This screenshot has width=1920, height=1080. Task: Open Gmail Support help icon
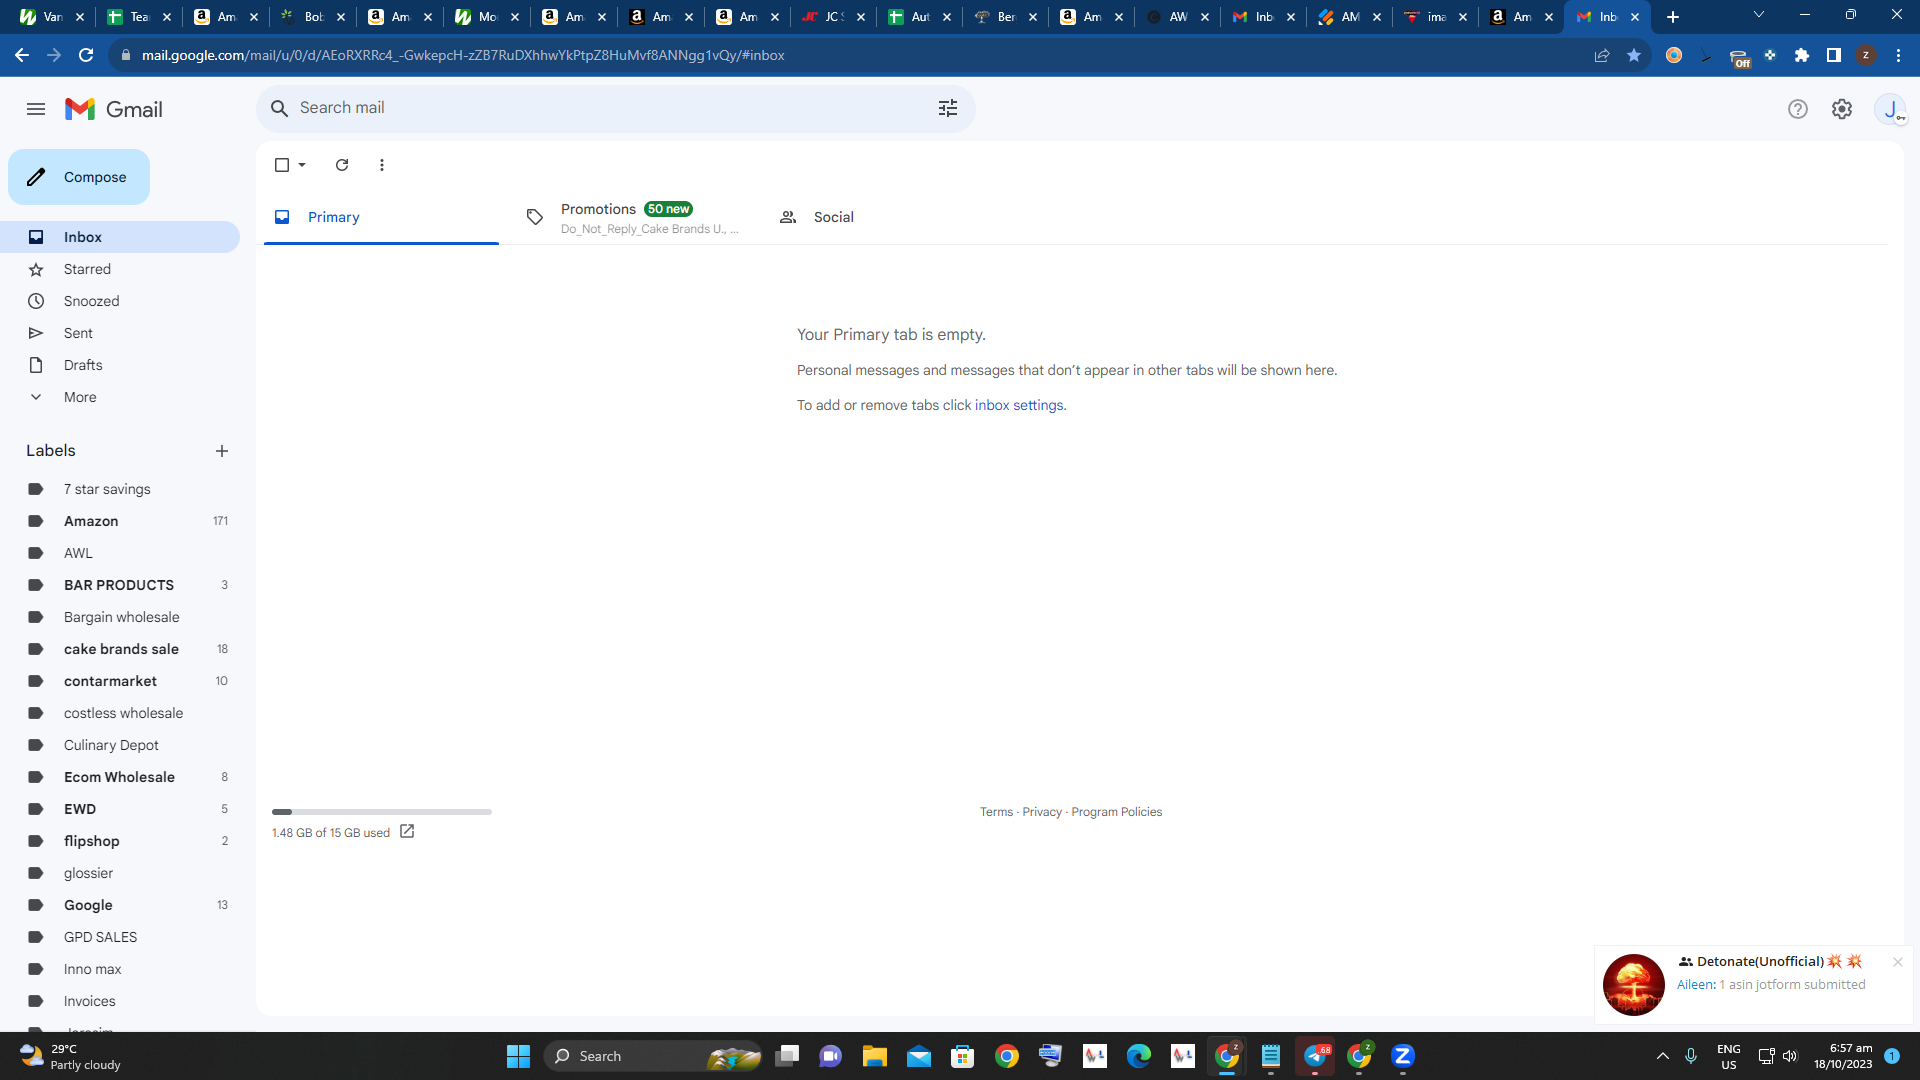pos(1798,109)
